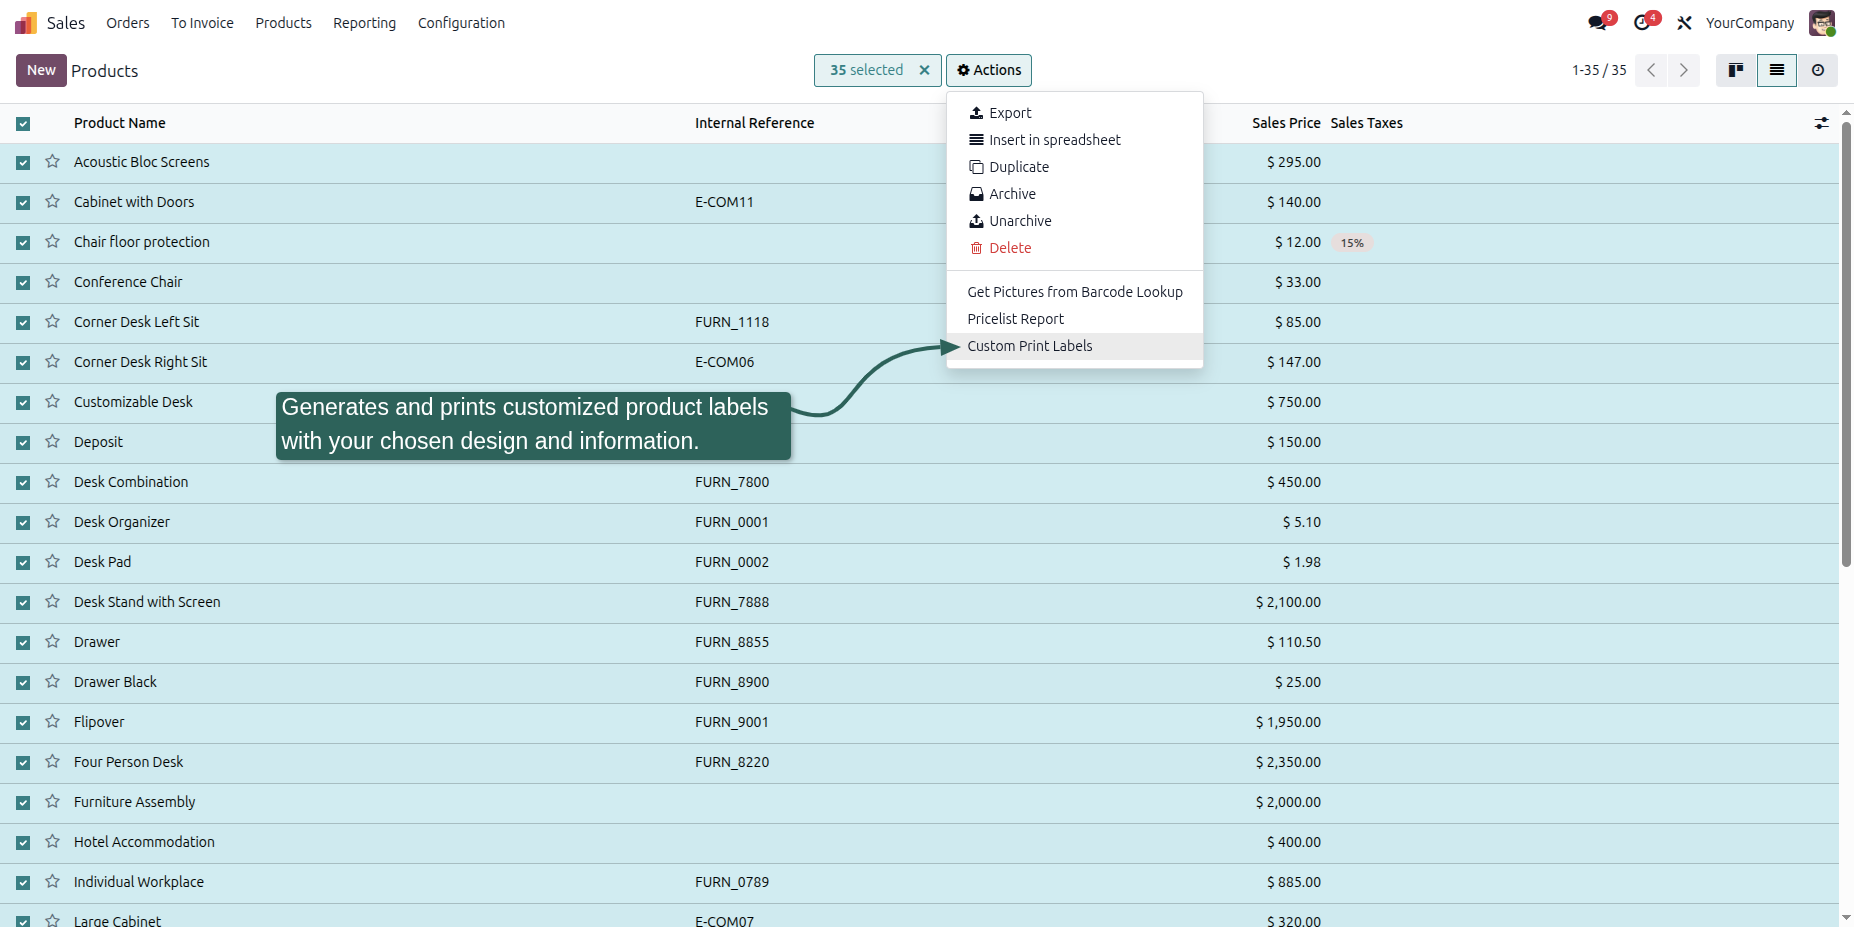Choose Custom Print Labels action

click(1030, 346)
